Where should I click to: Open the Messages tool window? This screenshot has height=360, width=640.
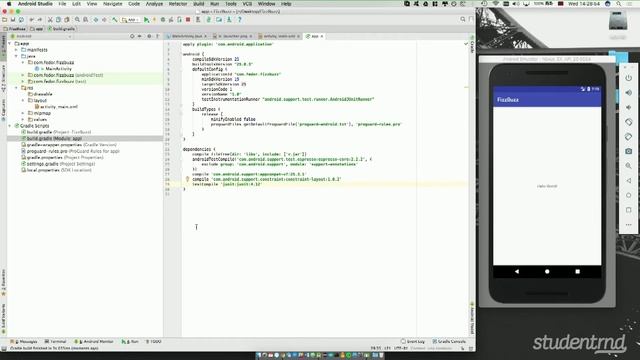click(25, 342)
